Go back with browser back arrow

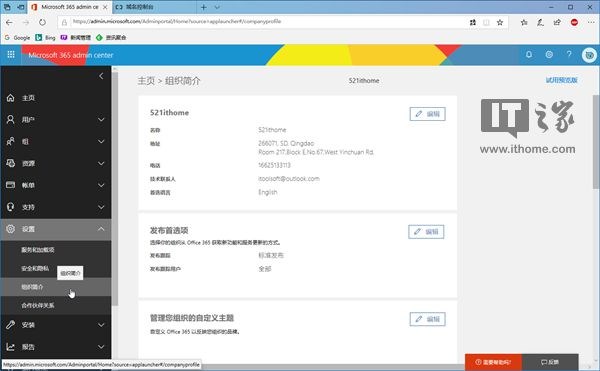pos(9,23)
